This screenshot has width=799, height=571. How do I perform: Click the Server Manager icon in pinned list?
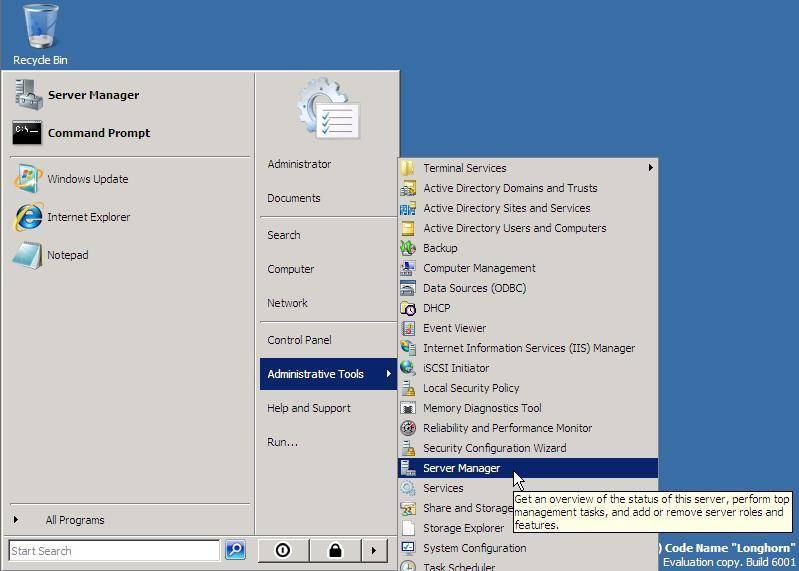[28, 95]
